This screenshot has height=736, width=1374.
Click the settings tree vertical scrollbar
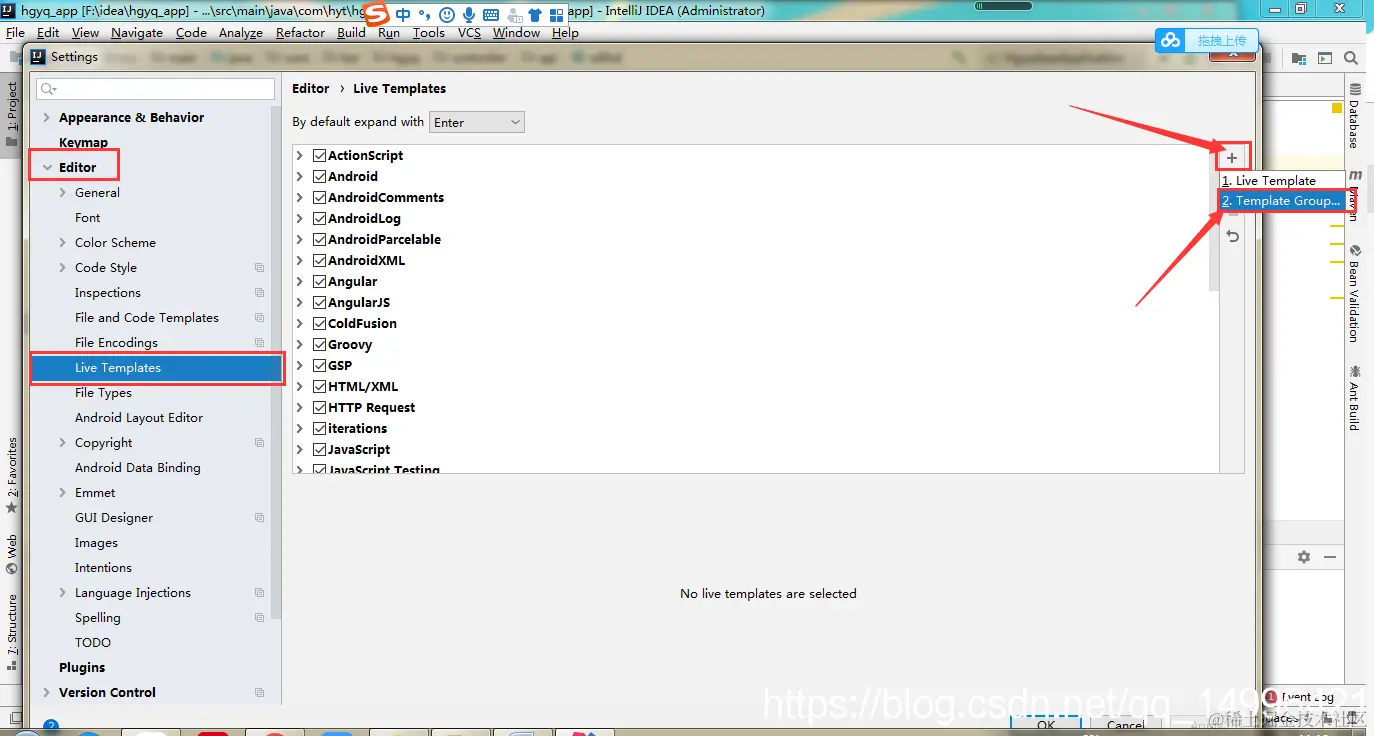(x=276, y=360)
